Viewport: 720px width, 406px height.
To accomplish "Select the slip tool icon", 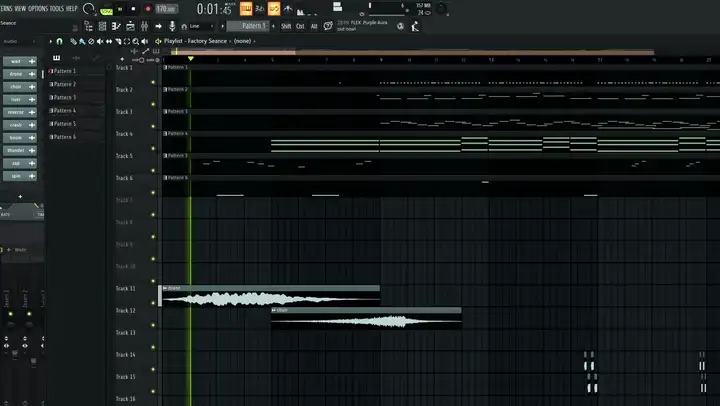I will click(x=109, y=41).
